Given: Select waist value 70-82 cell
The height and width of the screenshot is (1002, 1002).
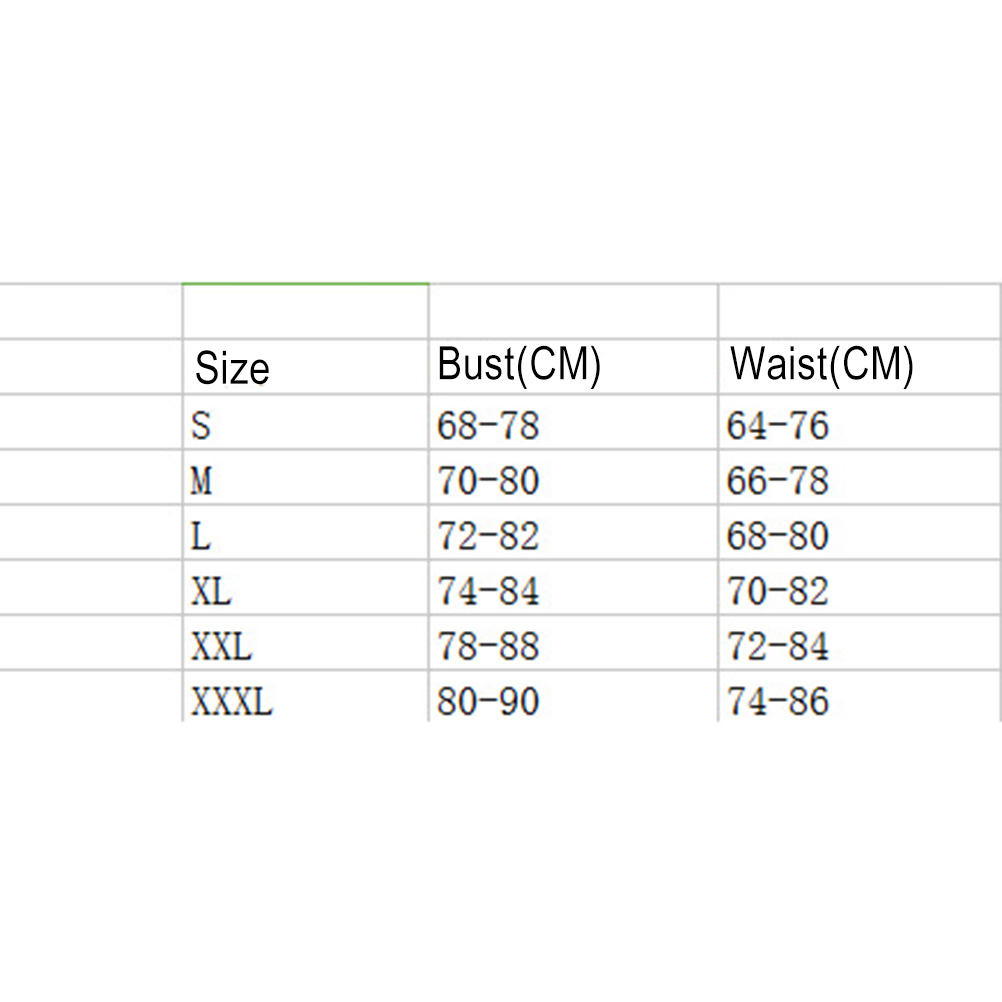Looking at the screenshot, I should click(x=778, y=592).
